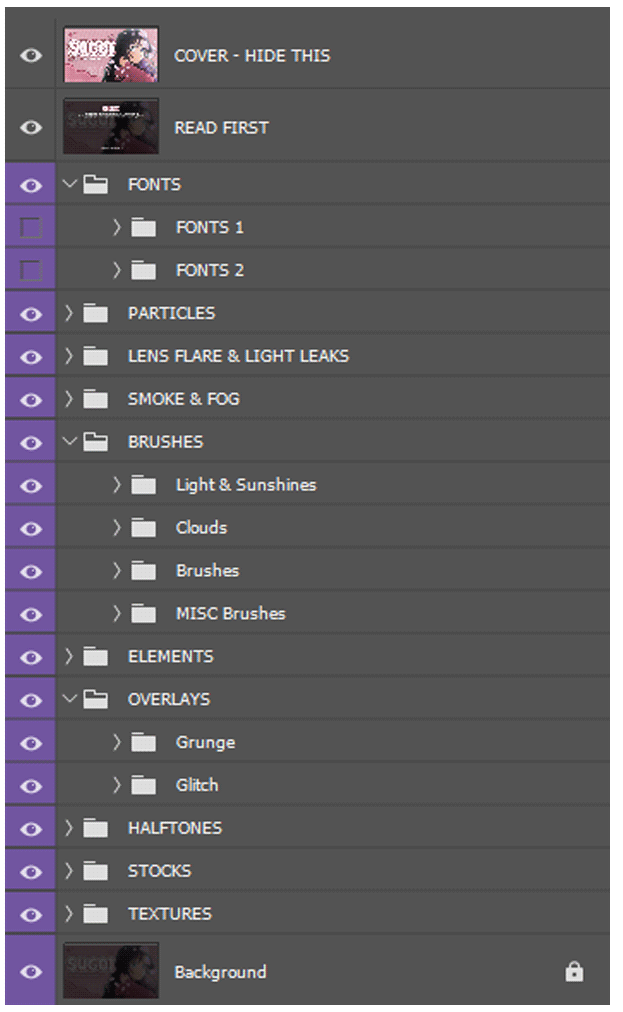Expand the HALFTONES group
The image size is (623, 1012).
point(69,827)
